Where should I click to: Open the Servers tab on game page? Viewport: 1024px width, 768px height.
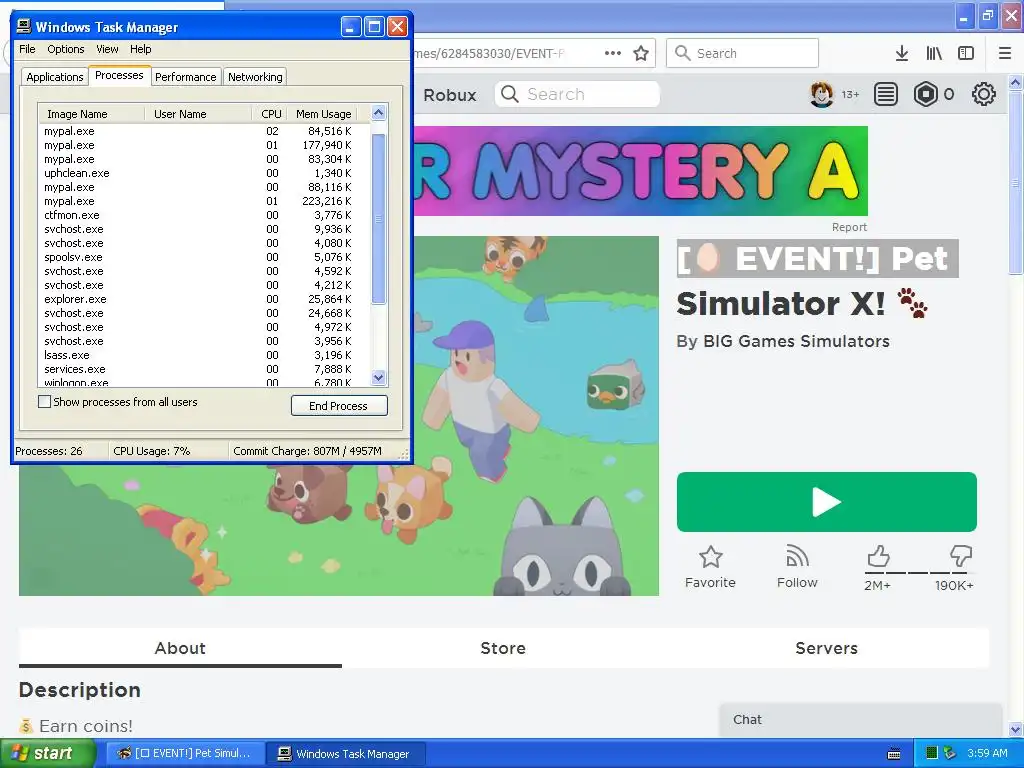(826, 648)
